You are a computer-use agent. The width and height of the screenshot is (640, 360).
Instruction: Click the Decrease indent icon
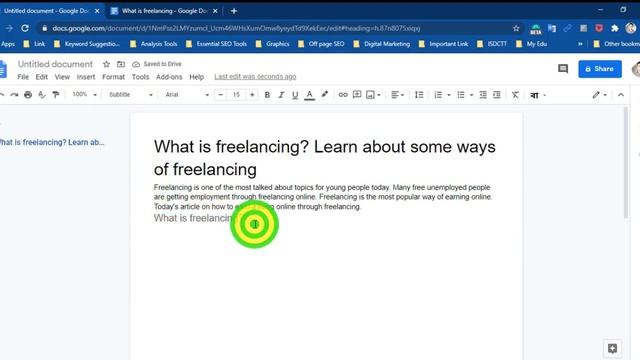[x=483, y=95]
